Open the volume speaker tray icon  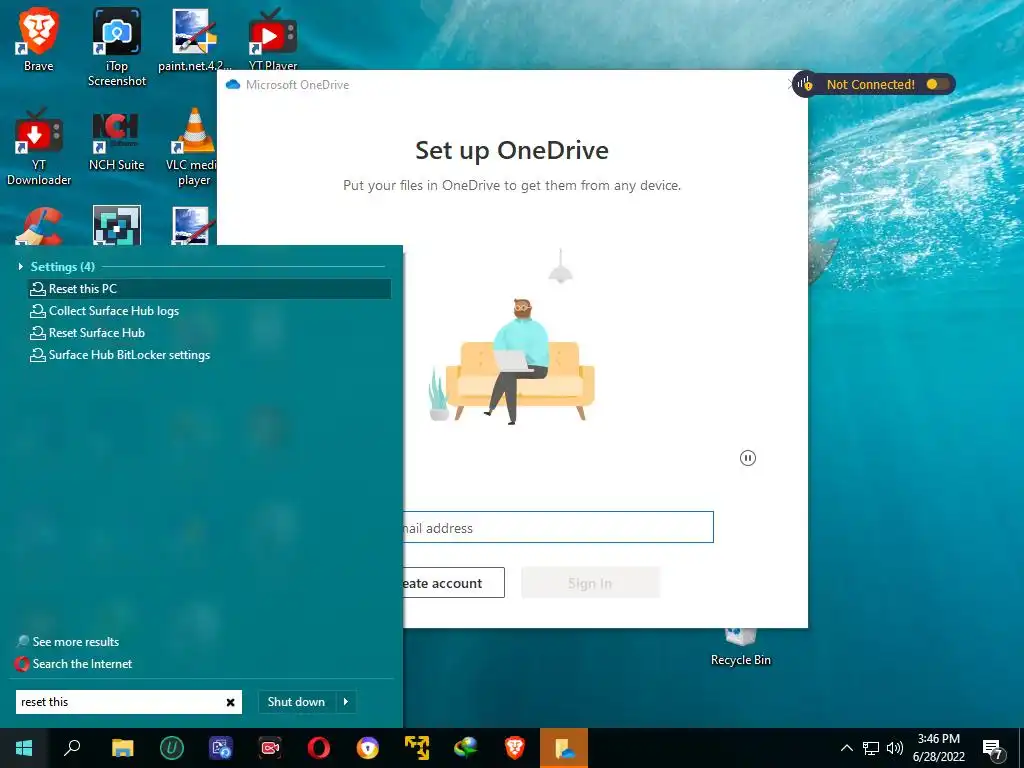(895, 748)
